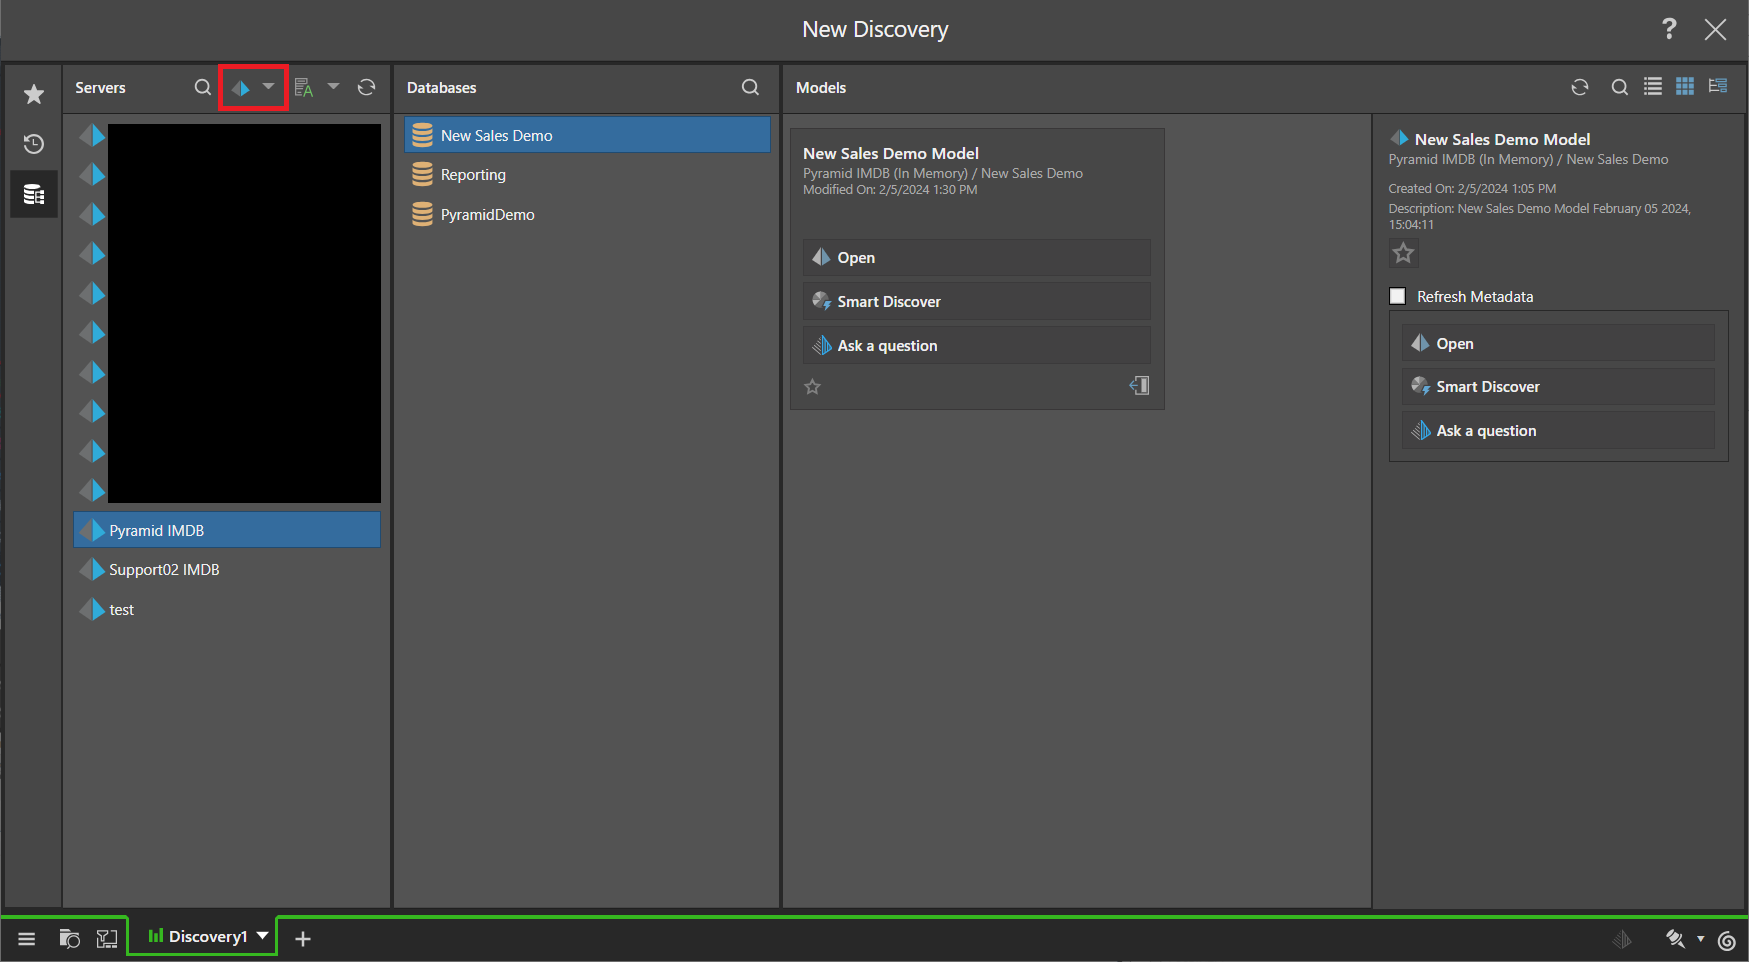Click Ask a question on the model card

pyautogui.click(x=976, y=346)
